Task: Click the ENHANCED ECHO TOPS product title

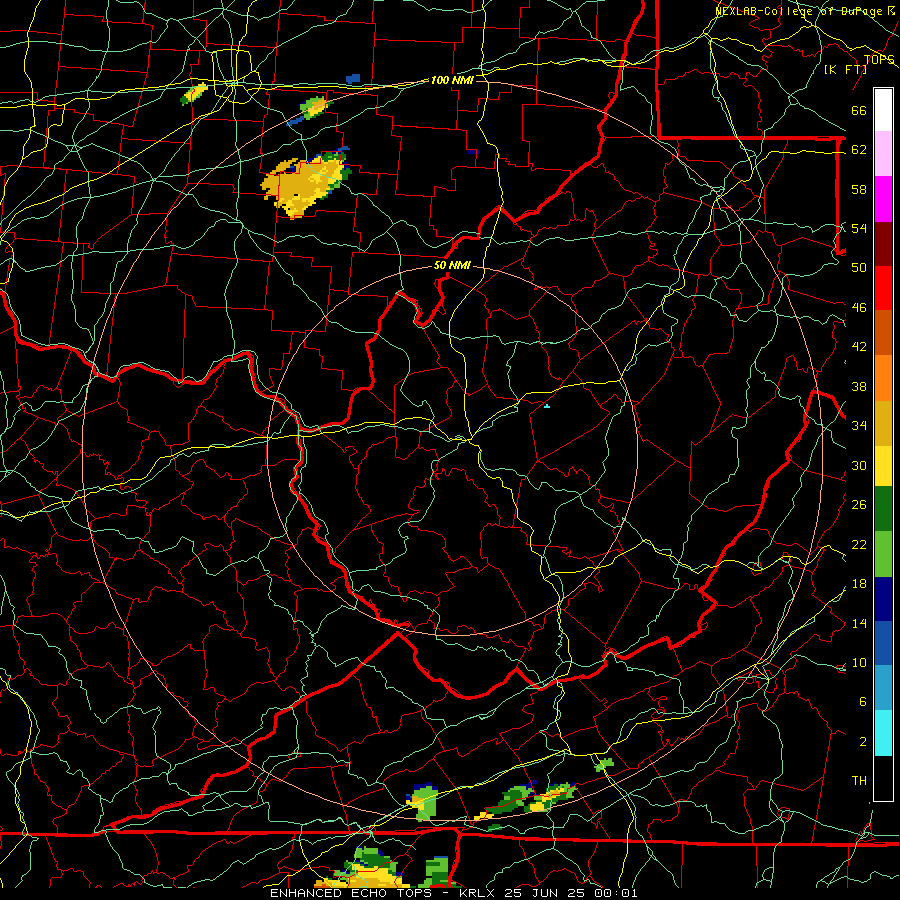Action: click(x=351, y=893)
